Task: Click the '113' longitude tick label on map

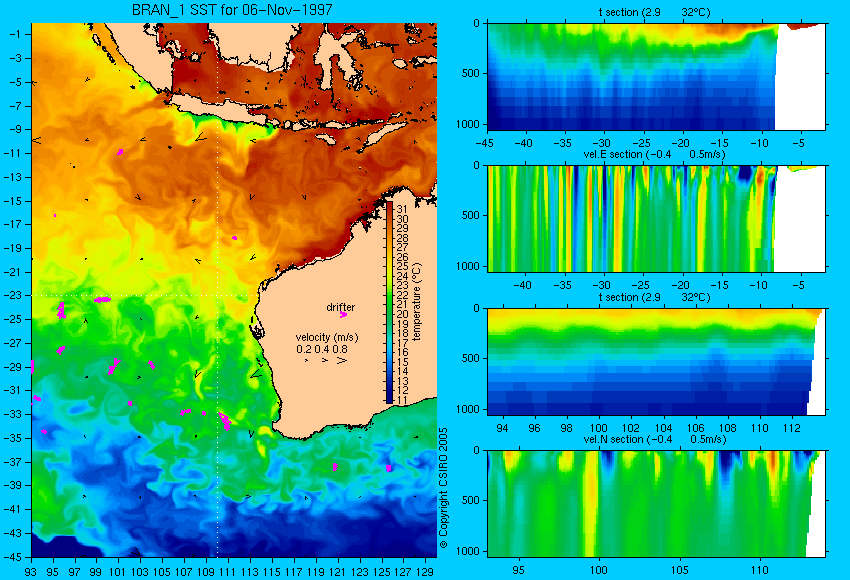Action: [250, 571]
